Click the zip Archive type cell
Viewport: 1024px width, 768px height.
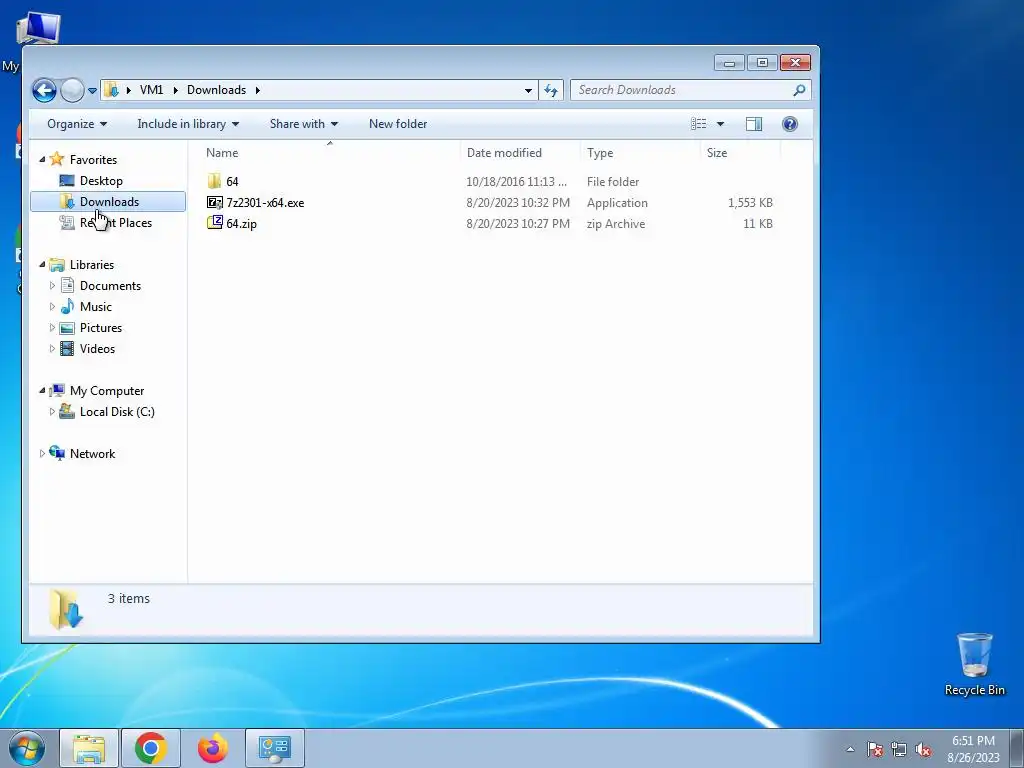616,223
